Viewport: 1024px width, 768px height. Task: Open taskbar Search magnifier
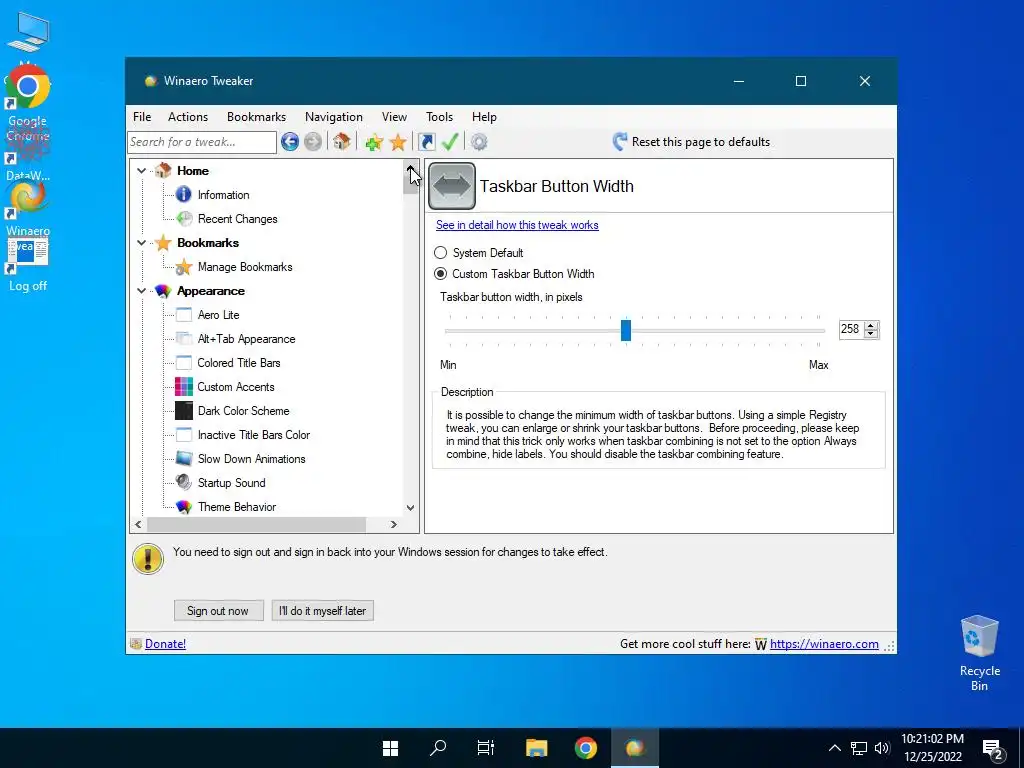[438, 748]
